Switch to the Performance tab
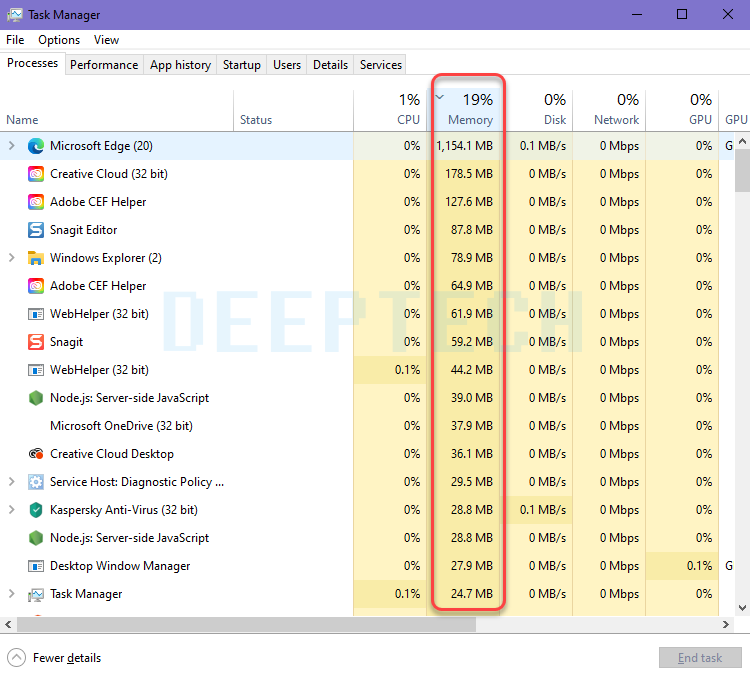The width and height of the screenshot is (750, 677). (x=104, y=65)
